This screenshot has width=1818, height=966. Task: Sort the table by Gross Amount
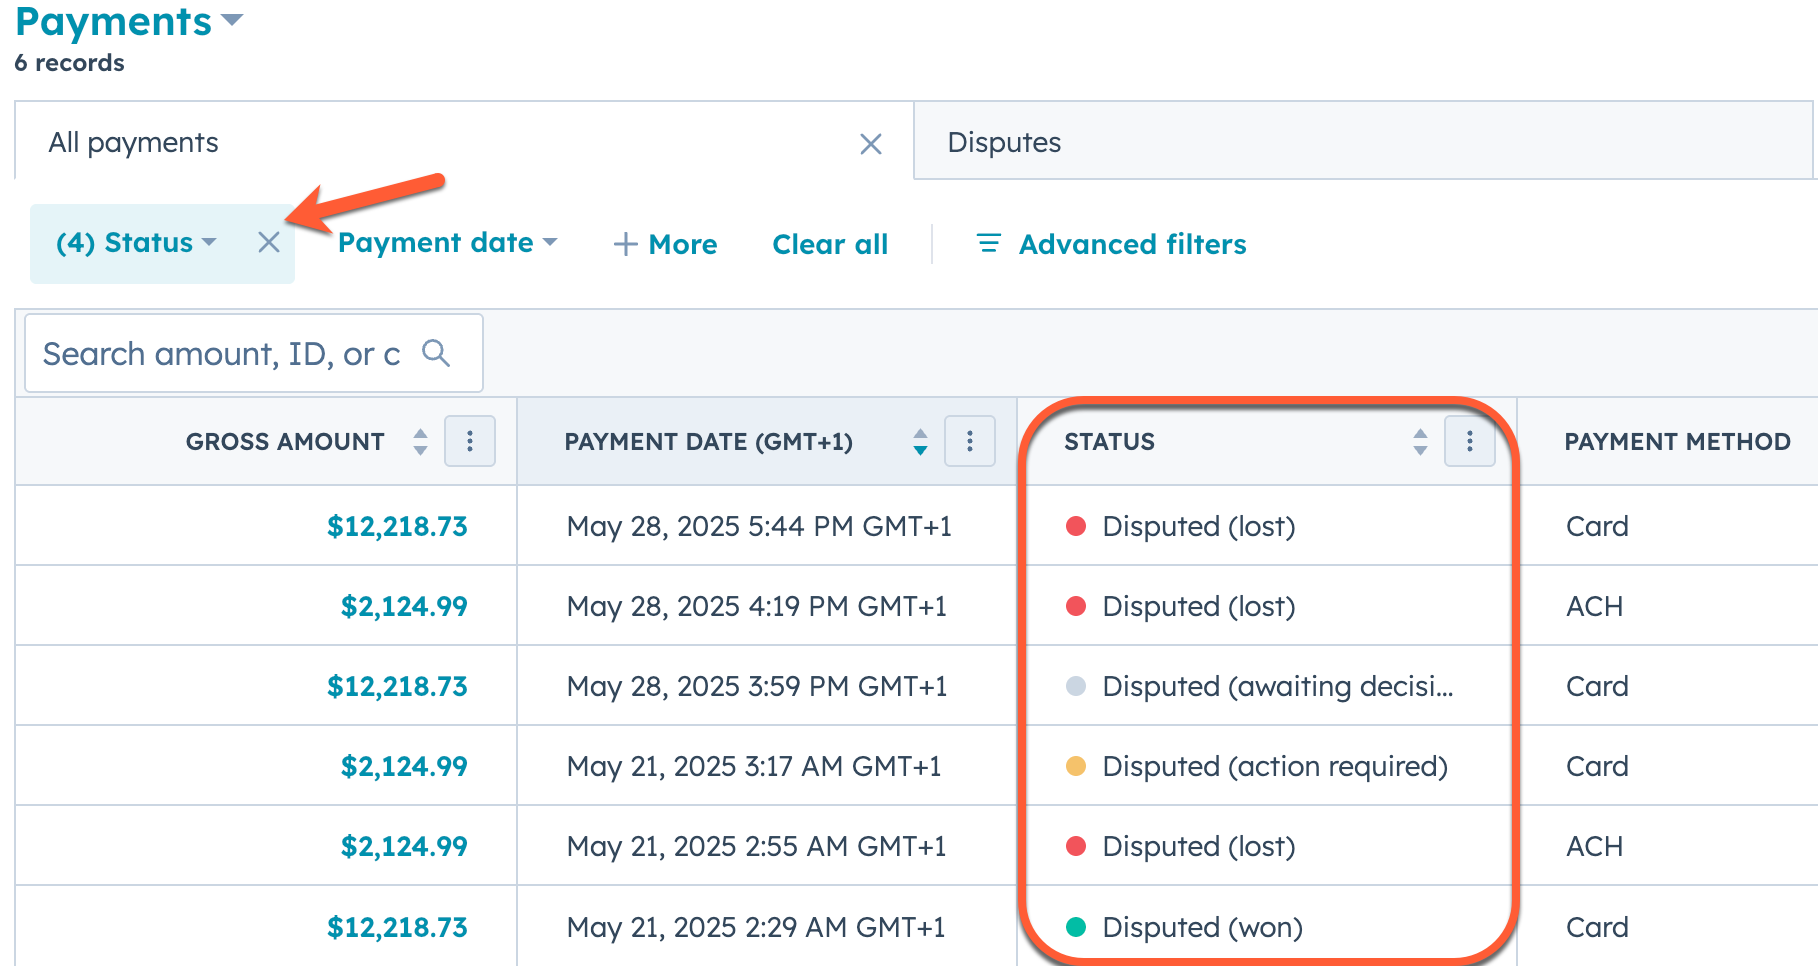420,441
